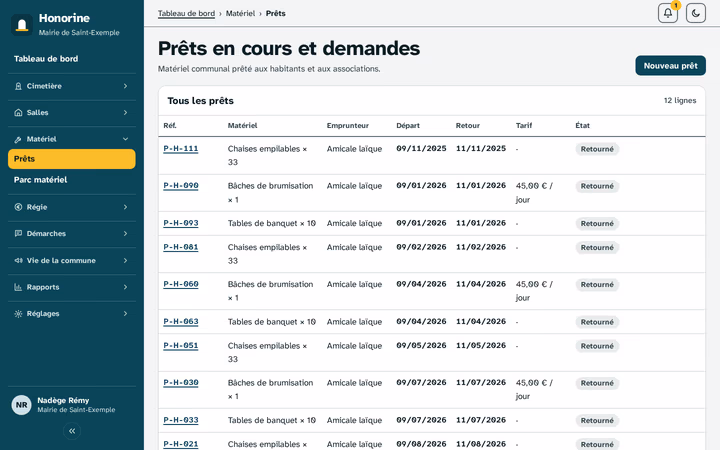
Task: Click the Retour column header
Action: tap(467, 125)
